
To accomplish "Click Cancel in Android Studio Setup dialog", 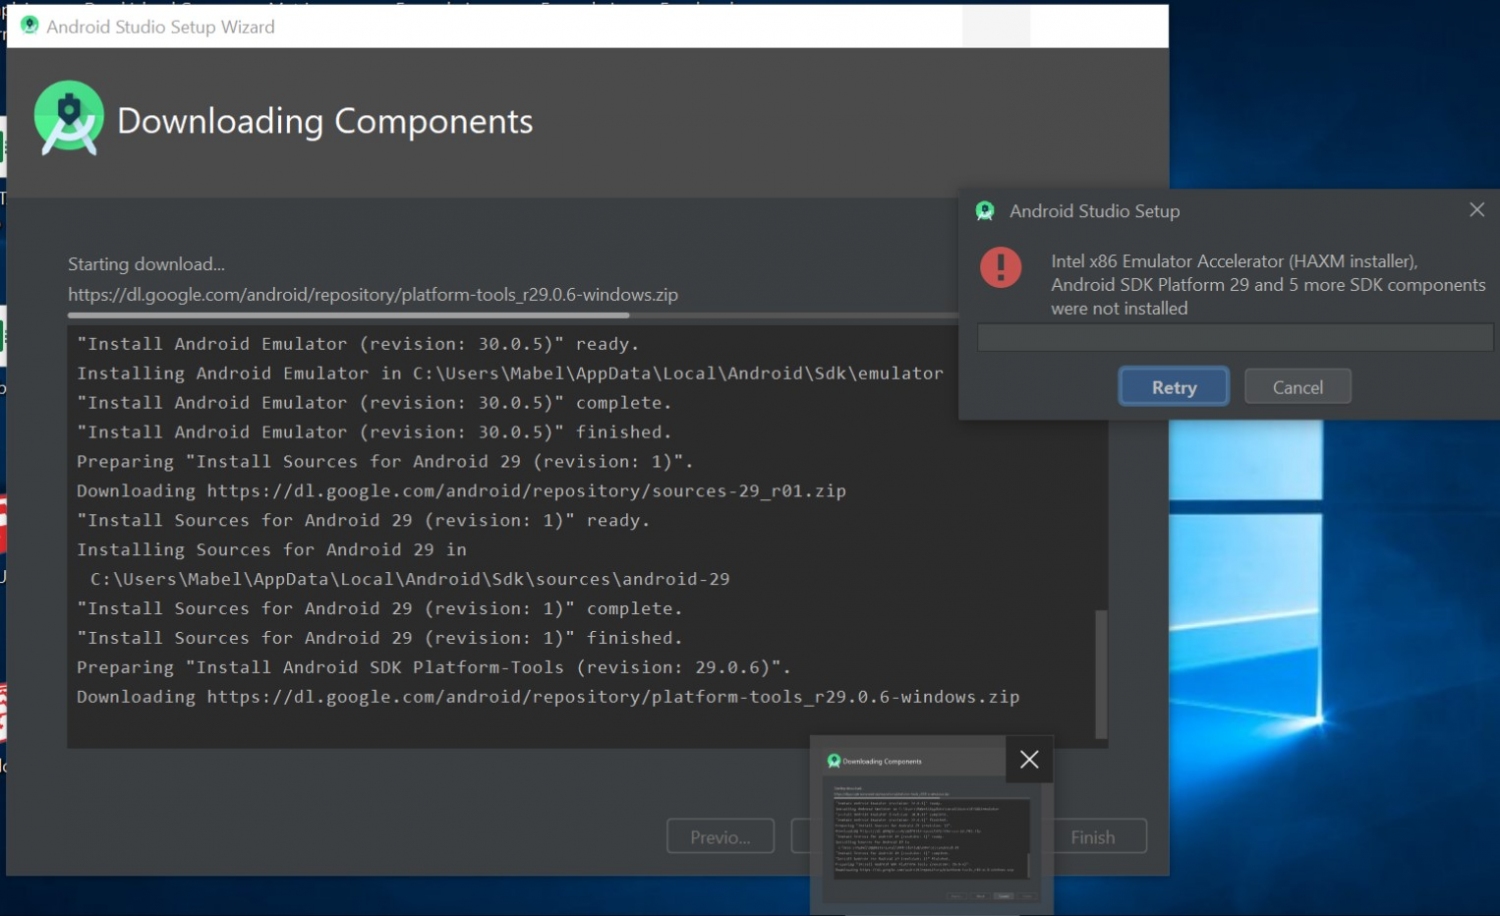I will point(1297,387).
